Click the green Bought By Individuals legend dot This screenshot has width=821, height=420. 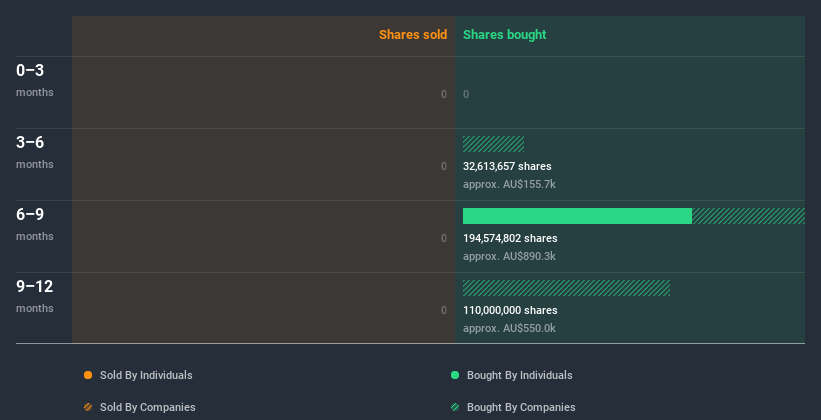[455, 375]
